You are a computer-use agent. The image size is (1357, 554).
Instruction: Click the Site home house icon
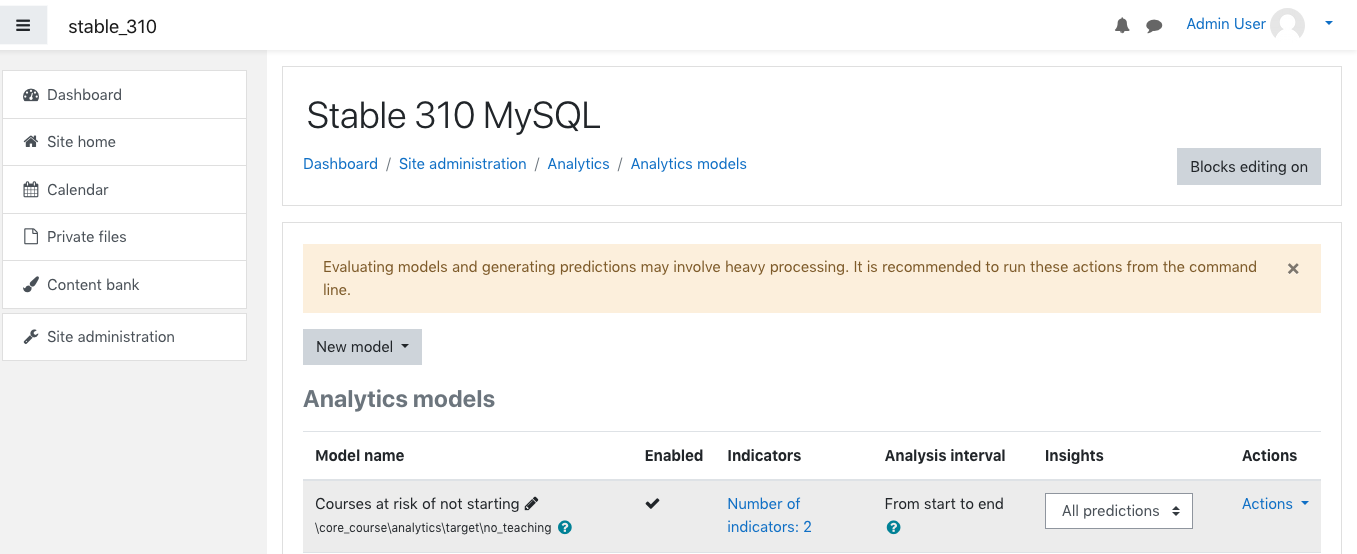pos(31,142)
